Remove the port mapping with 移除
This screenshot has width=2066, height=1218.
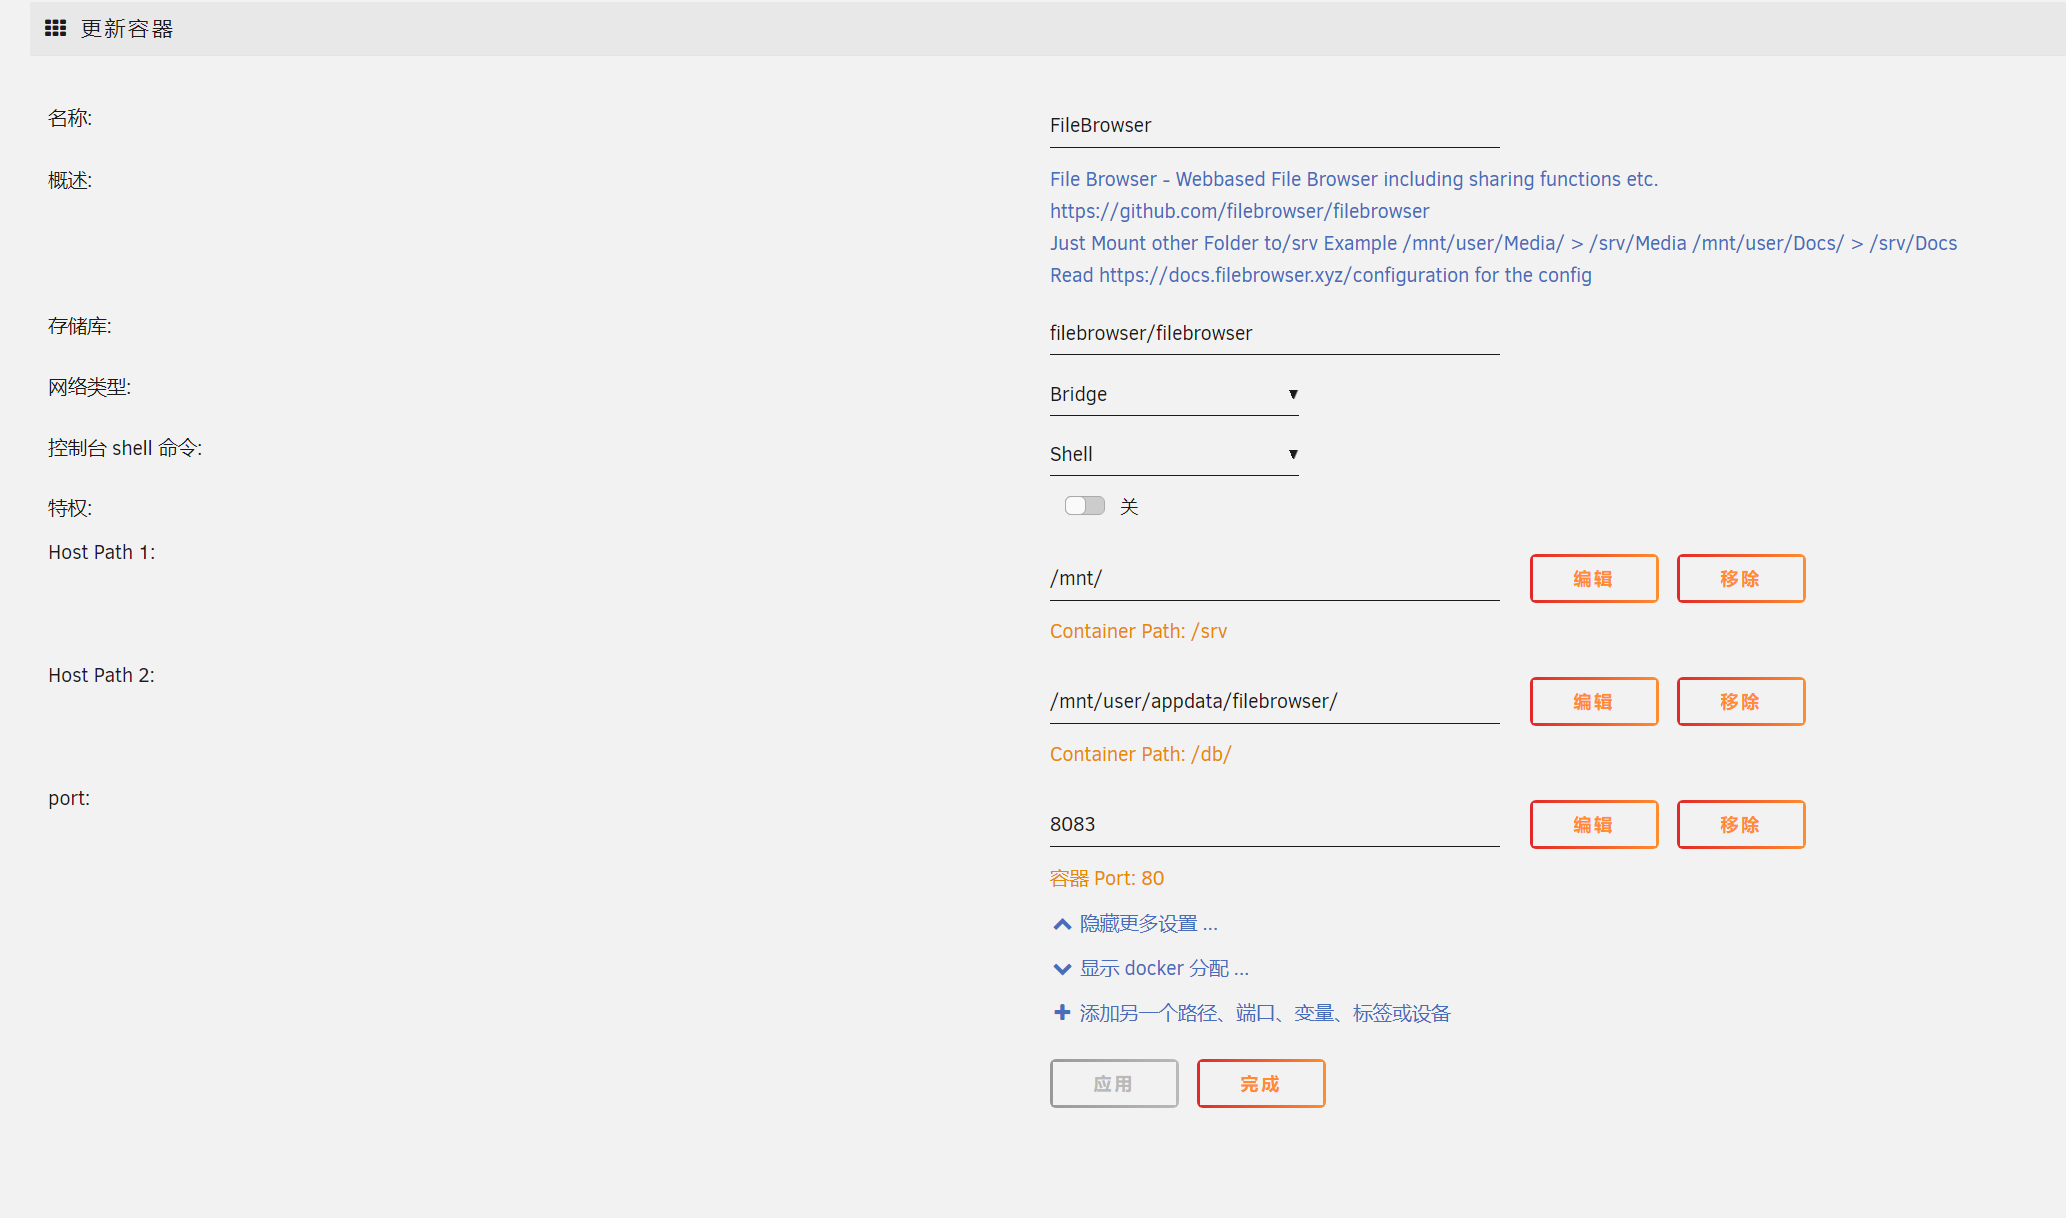(1740, 825)
